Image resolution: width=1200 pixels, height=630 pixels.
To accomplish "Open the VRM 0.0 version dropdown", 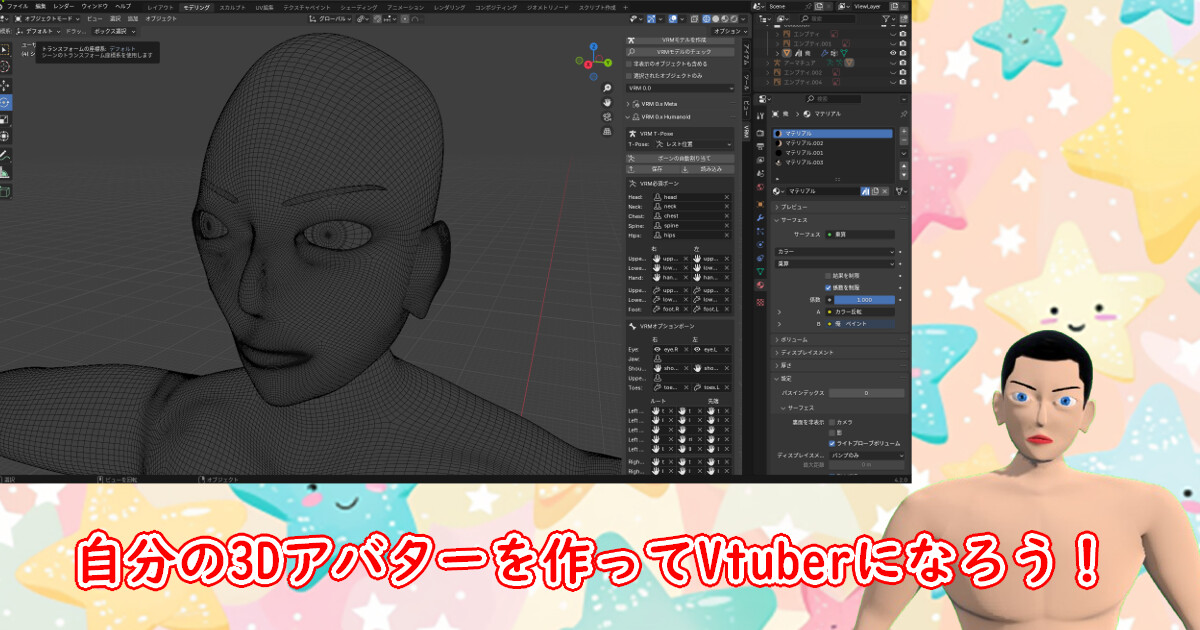I will (x=680, y=88).
